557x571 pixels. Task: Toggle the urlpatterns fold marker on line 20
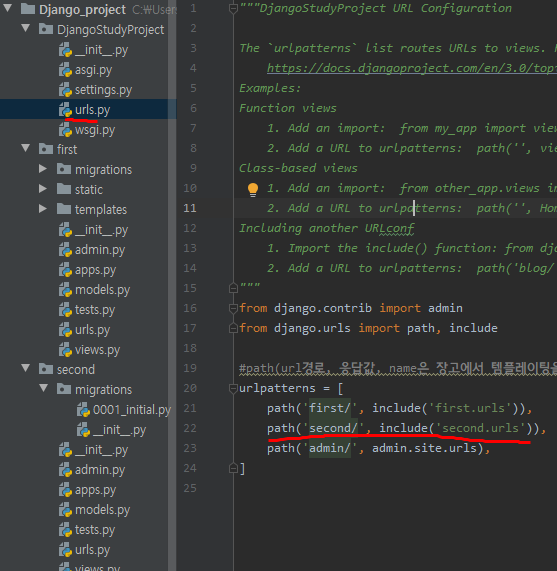coord(233,389)
